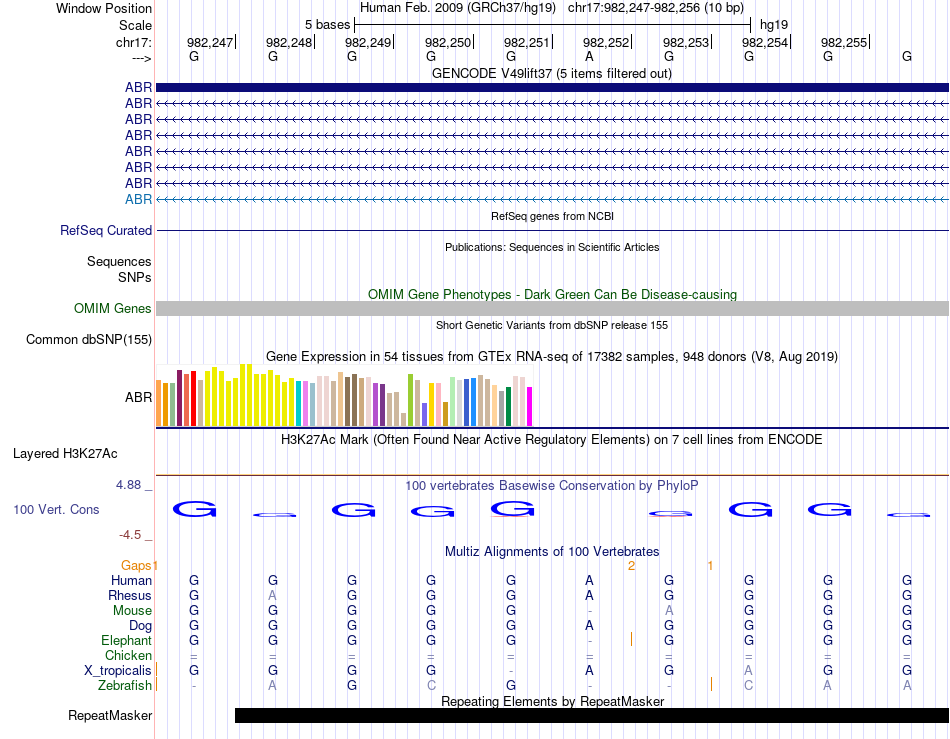Click the '5 bases' scale text
The height and width of the screenshot is (739, 950).
327,25
